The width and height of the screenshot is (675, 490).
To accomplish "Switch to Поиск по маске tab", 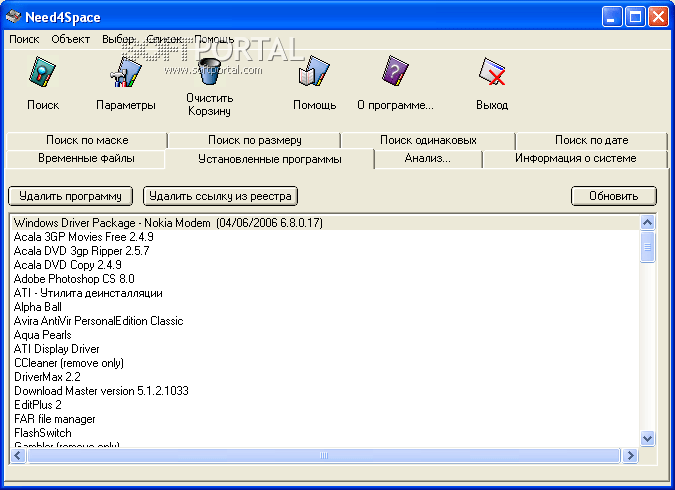I will pos(87,140).
